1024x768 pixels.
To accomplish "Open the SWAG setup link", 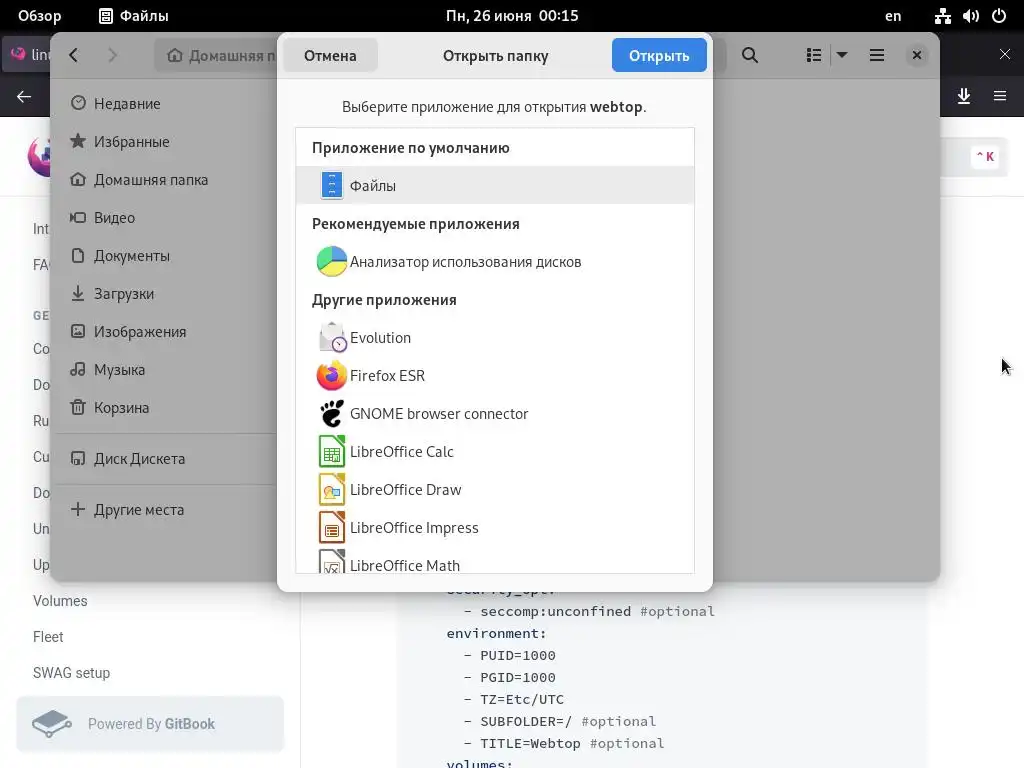I will [71, 673].
